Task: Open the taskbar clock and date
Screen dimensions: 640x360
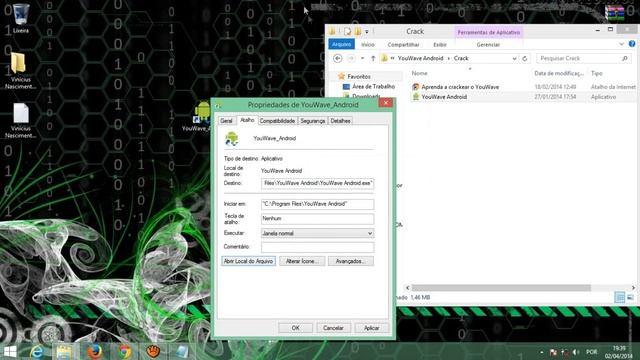Action: (619, 352)
